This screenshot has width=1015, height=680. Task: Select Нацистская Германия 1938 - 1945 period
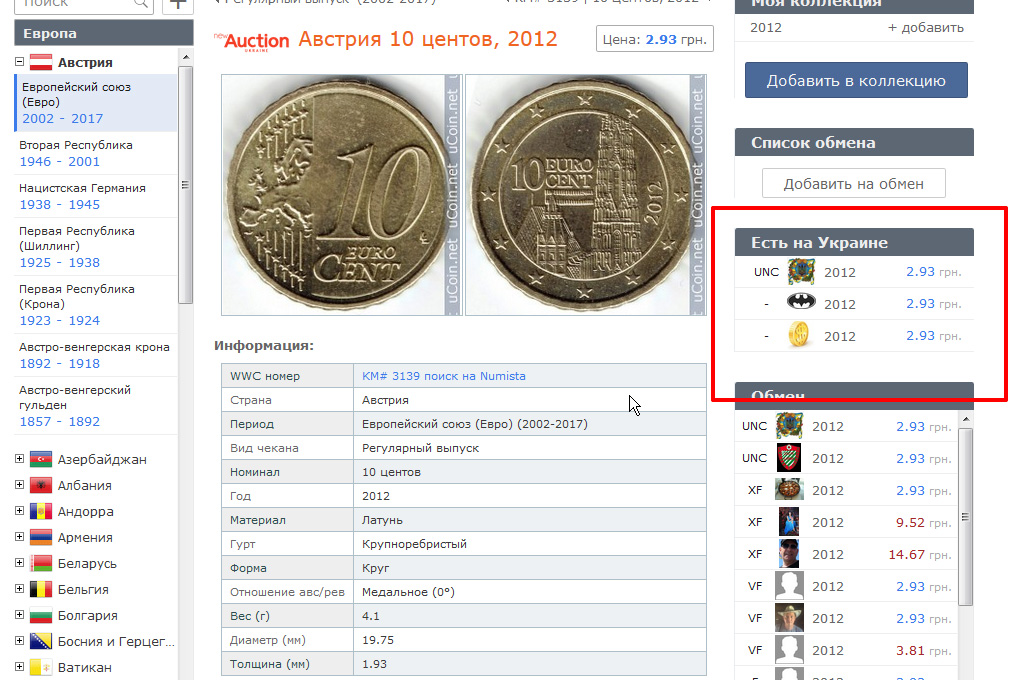coord(82,196)
